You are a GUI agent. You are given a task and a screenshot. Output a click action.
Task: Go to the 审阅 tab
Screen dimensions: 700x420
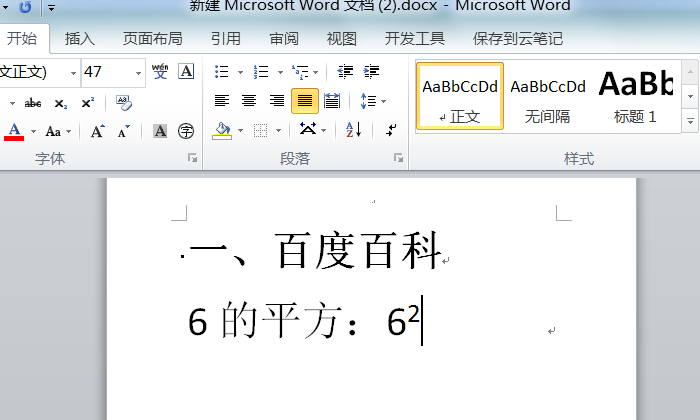pyautogui.click(x=284, y=39)
